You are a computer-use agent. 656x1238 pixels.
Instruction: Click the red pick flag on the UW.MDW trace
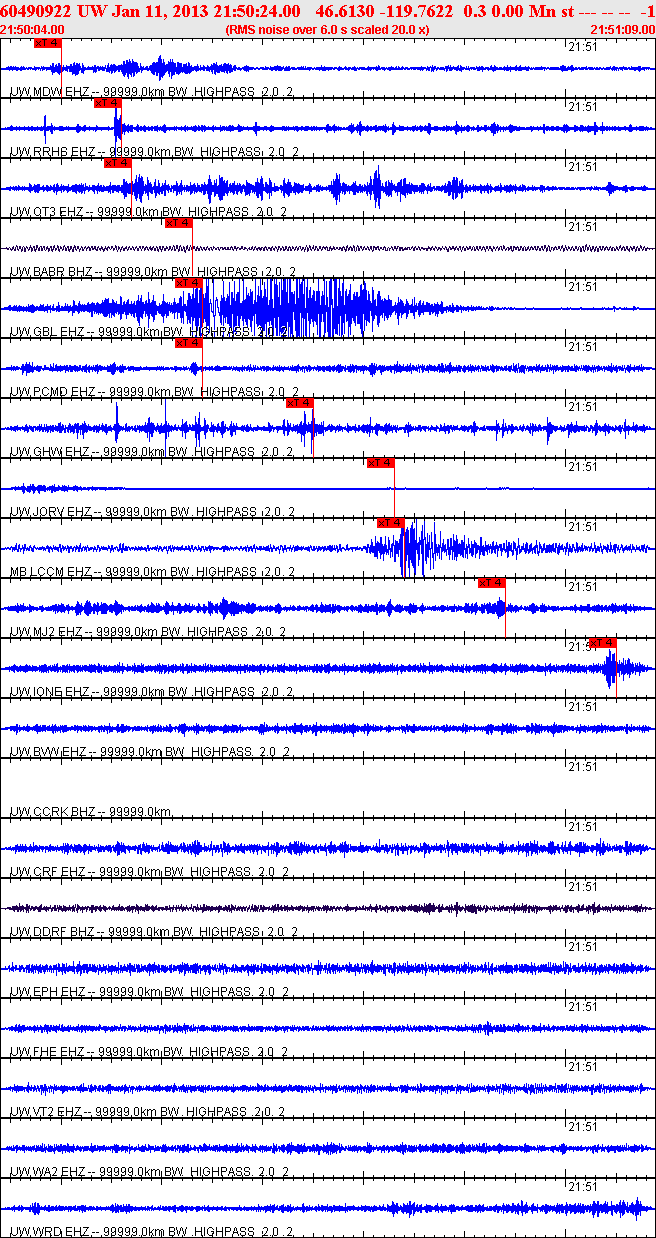pos(47,43)
